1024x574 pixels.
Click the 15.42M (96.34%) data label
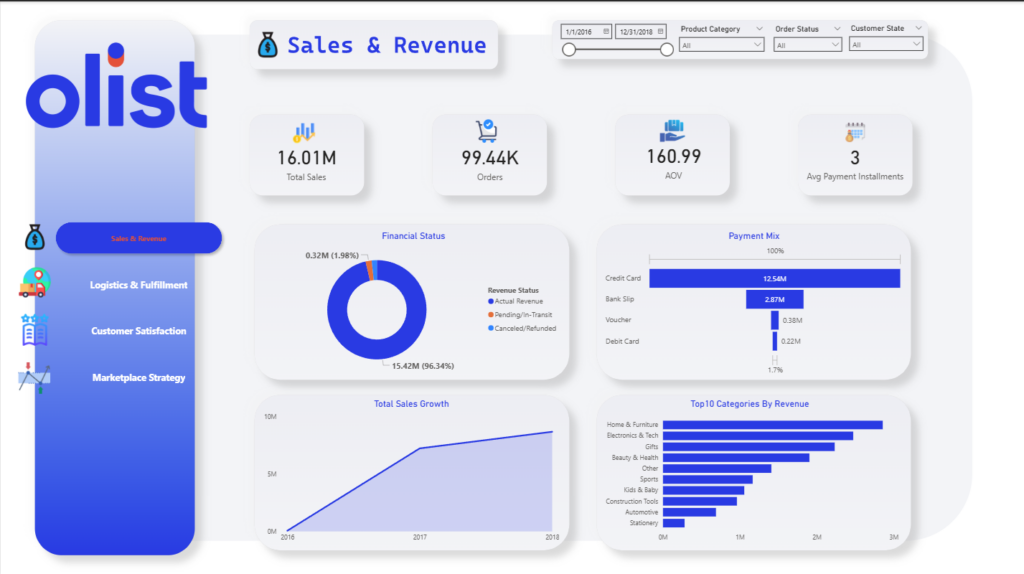[x=423, y=366]
